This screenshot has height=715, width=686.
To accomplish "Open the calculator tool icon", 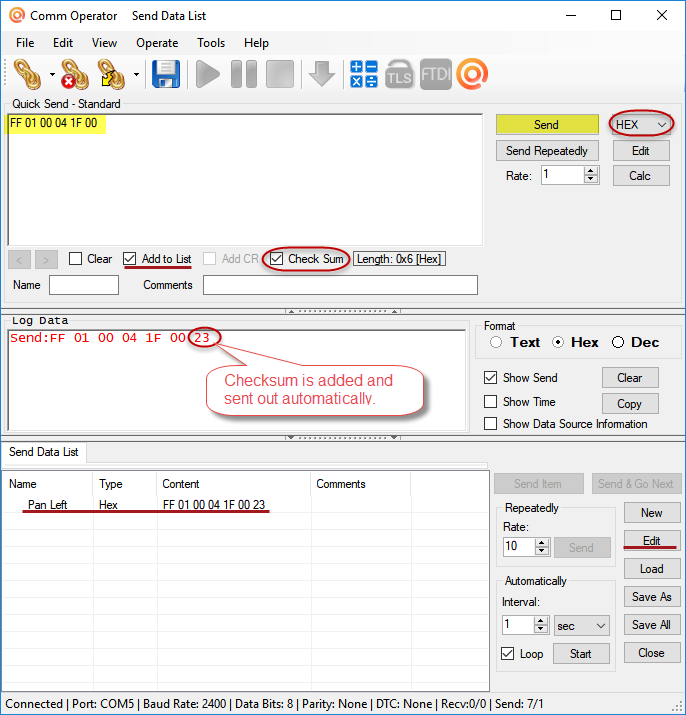I will (364, 74).
